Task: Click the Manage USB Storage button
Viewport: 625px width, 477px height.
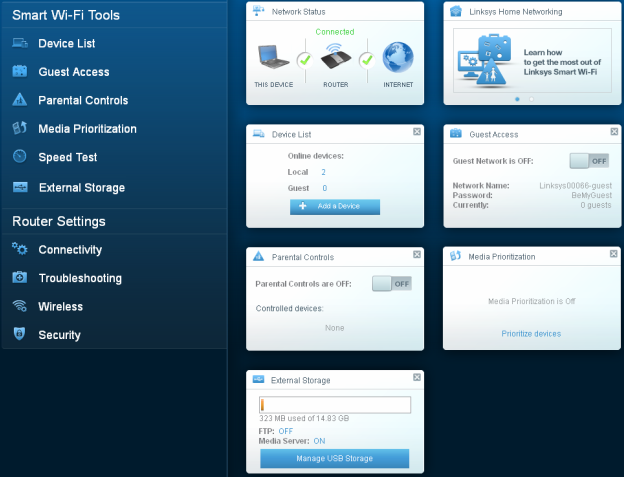Action: [x=334, y=458]
